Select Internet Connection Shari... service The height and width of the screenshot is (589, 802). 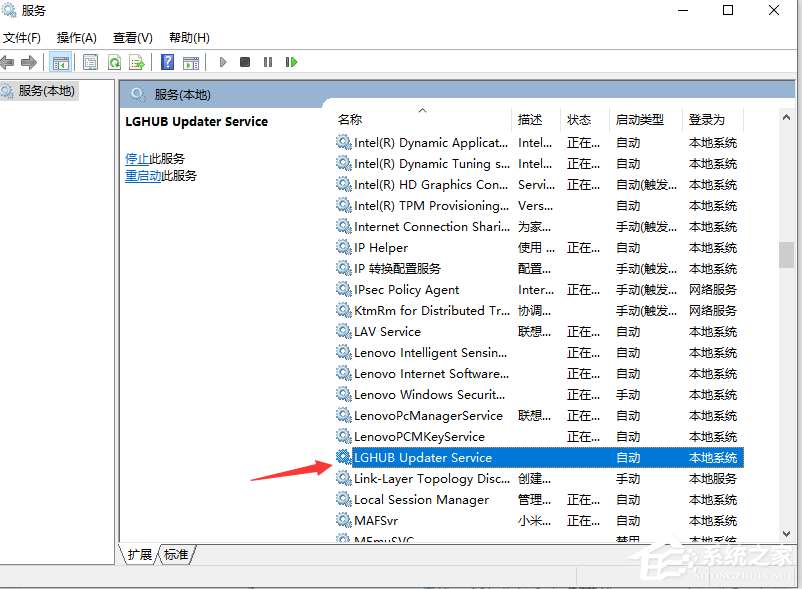point(432,226)
